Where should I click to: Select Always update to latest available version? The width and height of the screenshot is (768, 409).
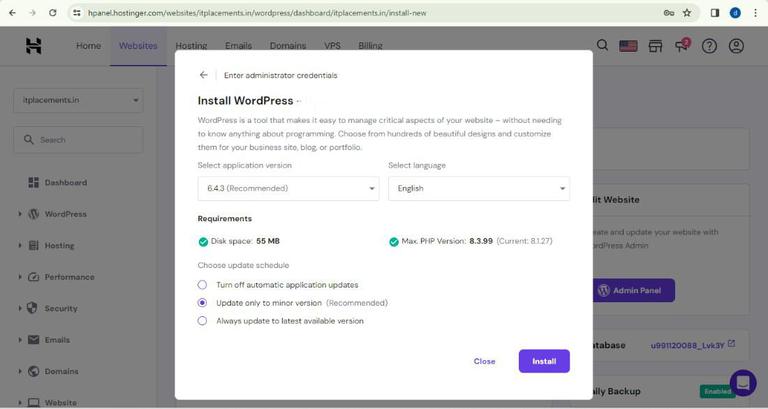coord(203,321)
